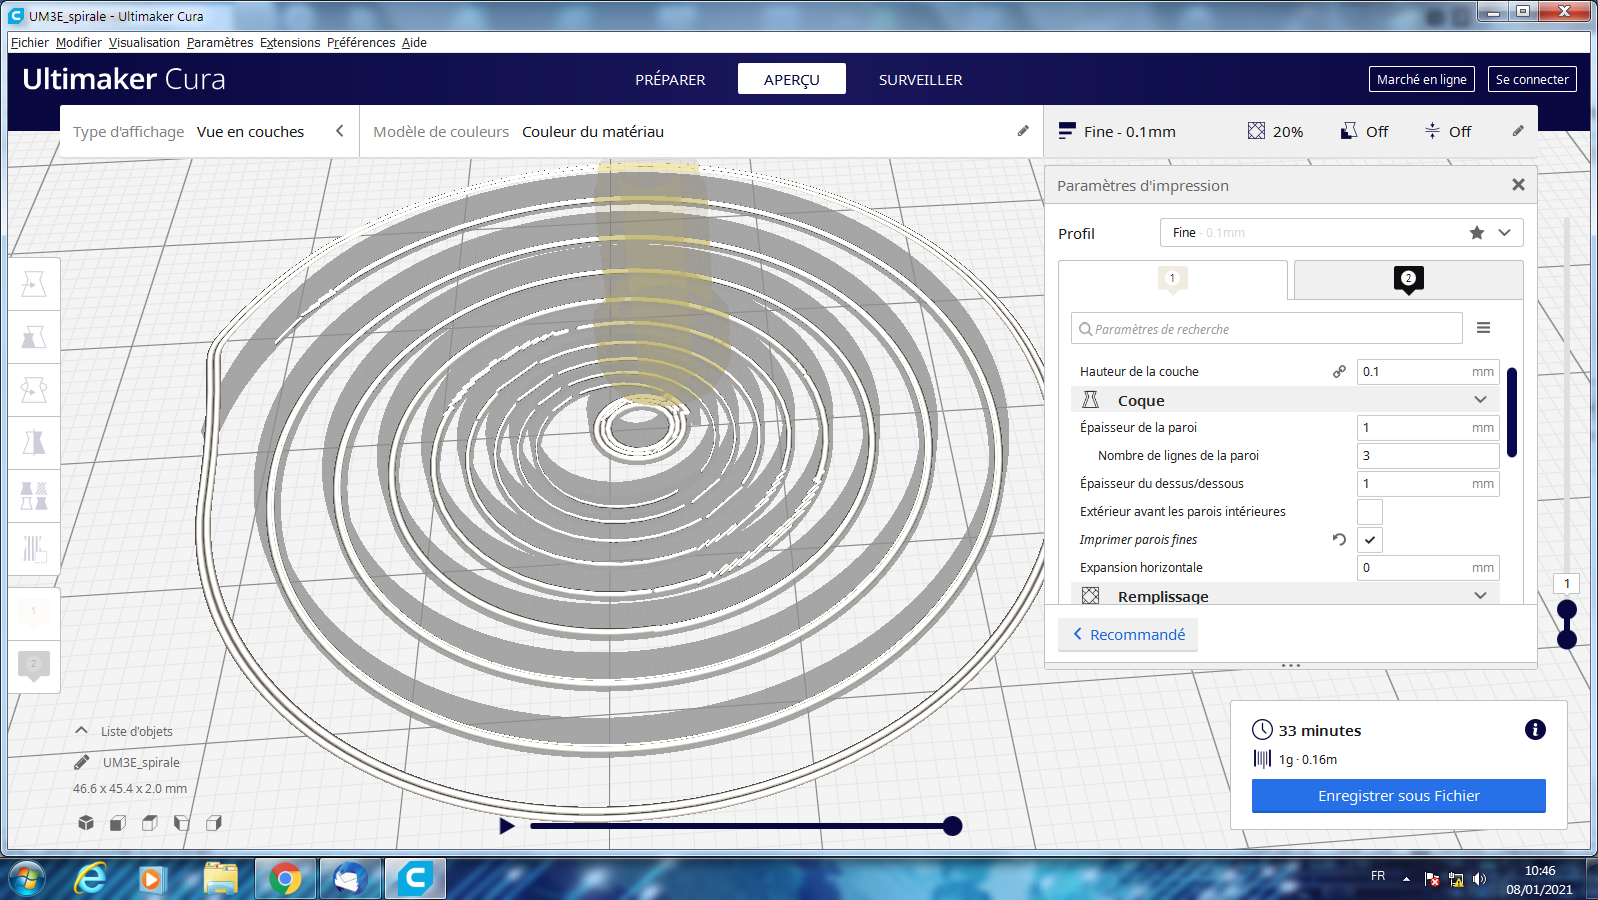
Task: Click the reset arrow for Imprimer parois fines
Action: coord(1339,539)
